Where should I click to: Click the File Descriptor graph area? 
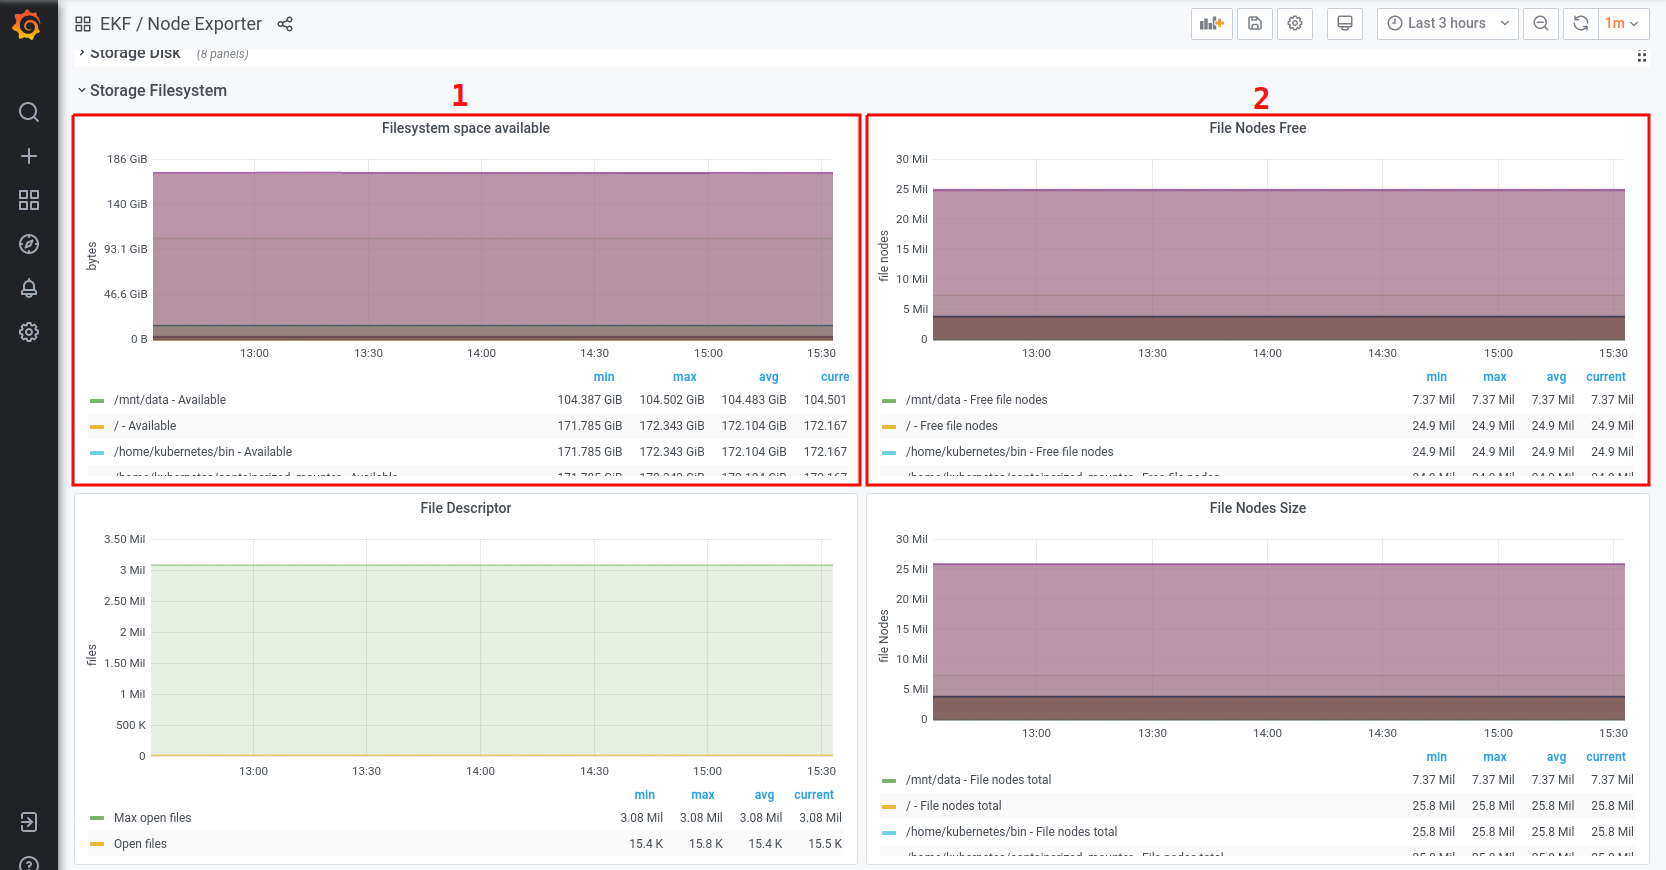click(492, 648)
